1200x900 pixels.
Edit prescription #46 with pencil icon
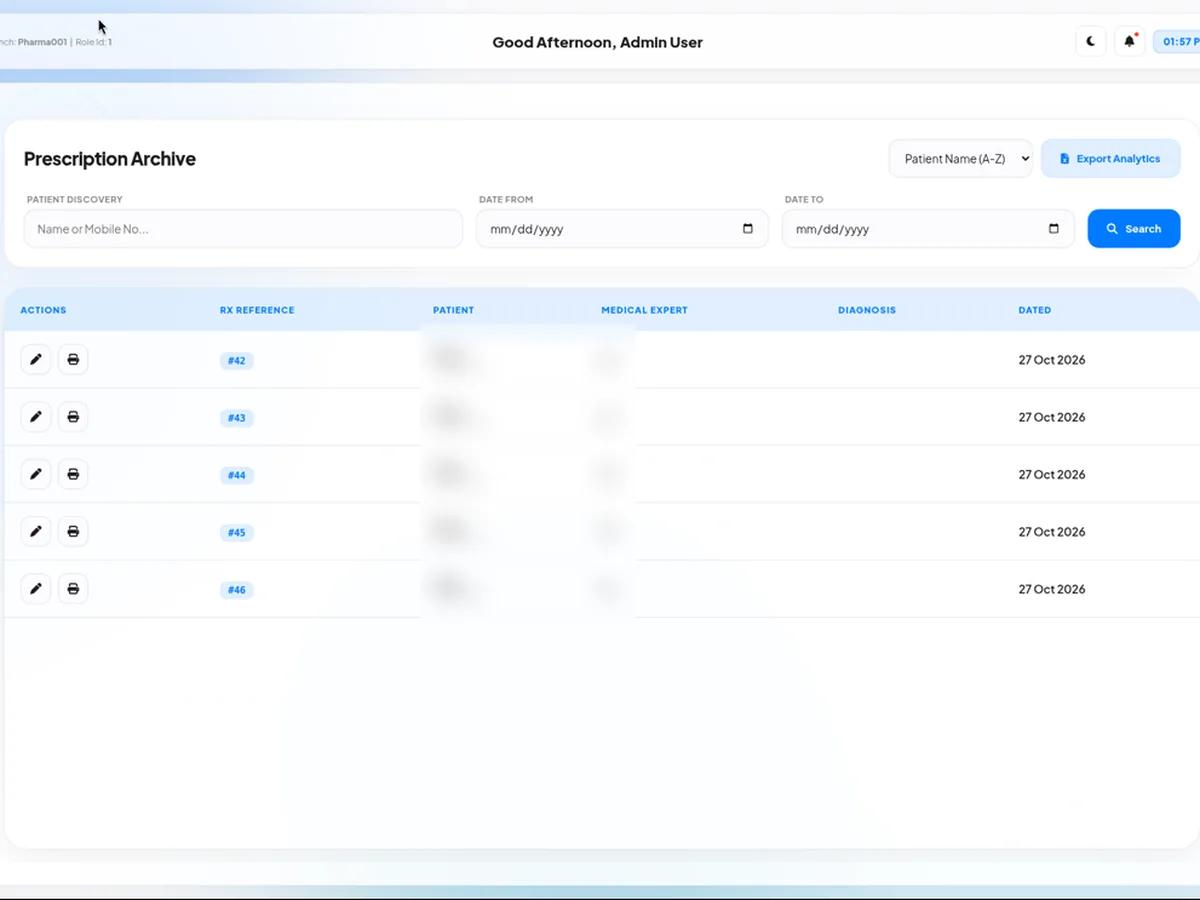coord(36,589)
